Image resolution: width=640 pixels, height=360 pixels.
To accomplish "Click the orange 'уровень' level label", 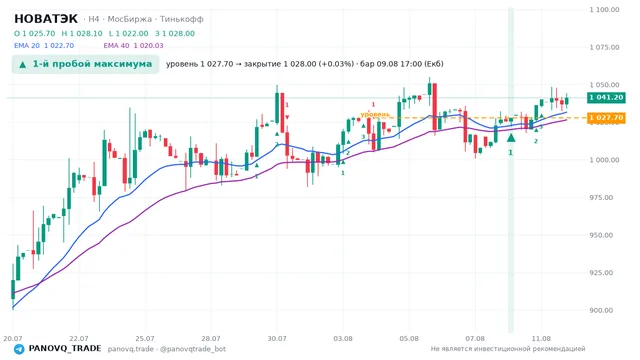I will [375, 114].
